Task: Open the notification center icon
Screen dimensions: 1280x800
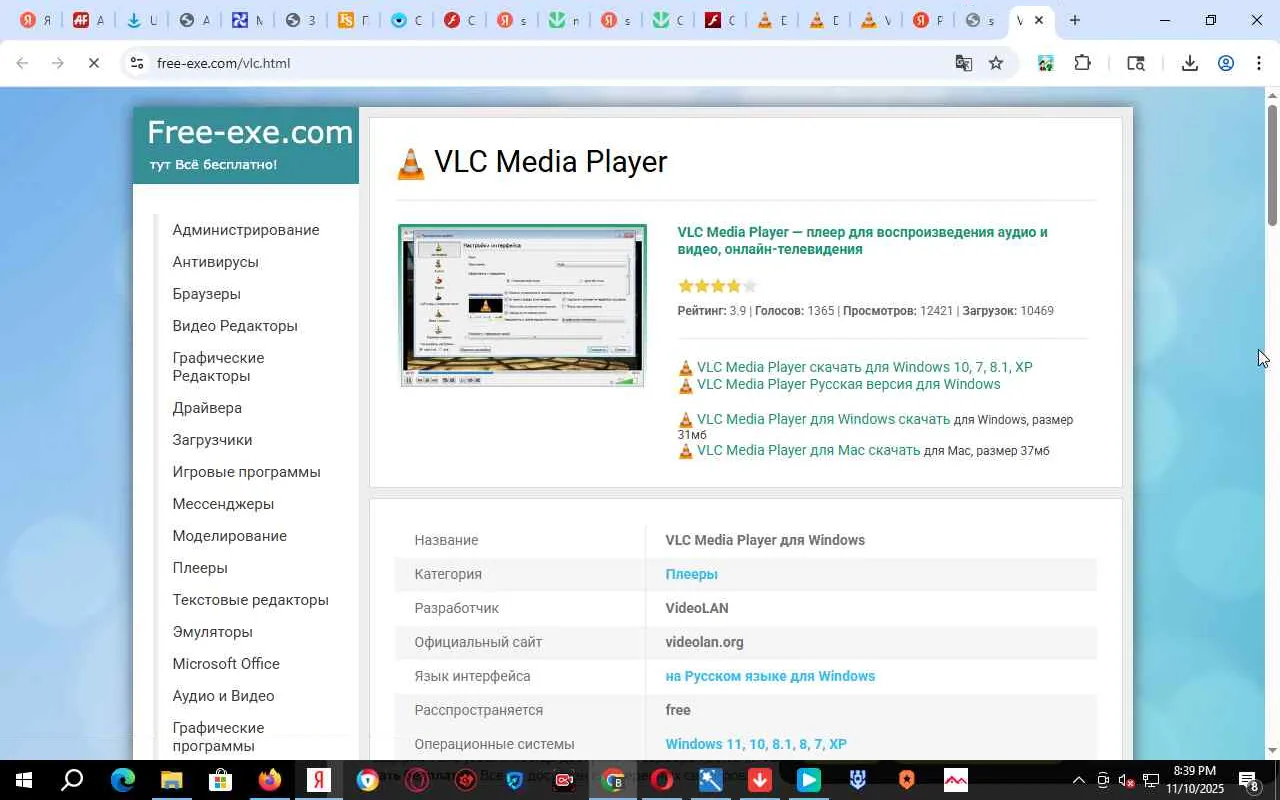Action: [1249, 780]
